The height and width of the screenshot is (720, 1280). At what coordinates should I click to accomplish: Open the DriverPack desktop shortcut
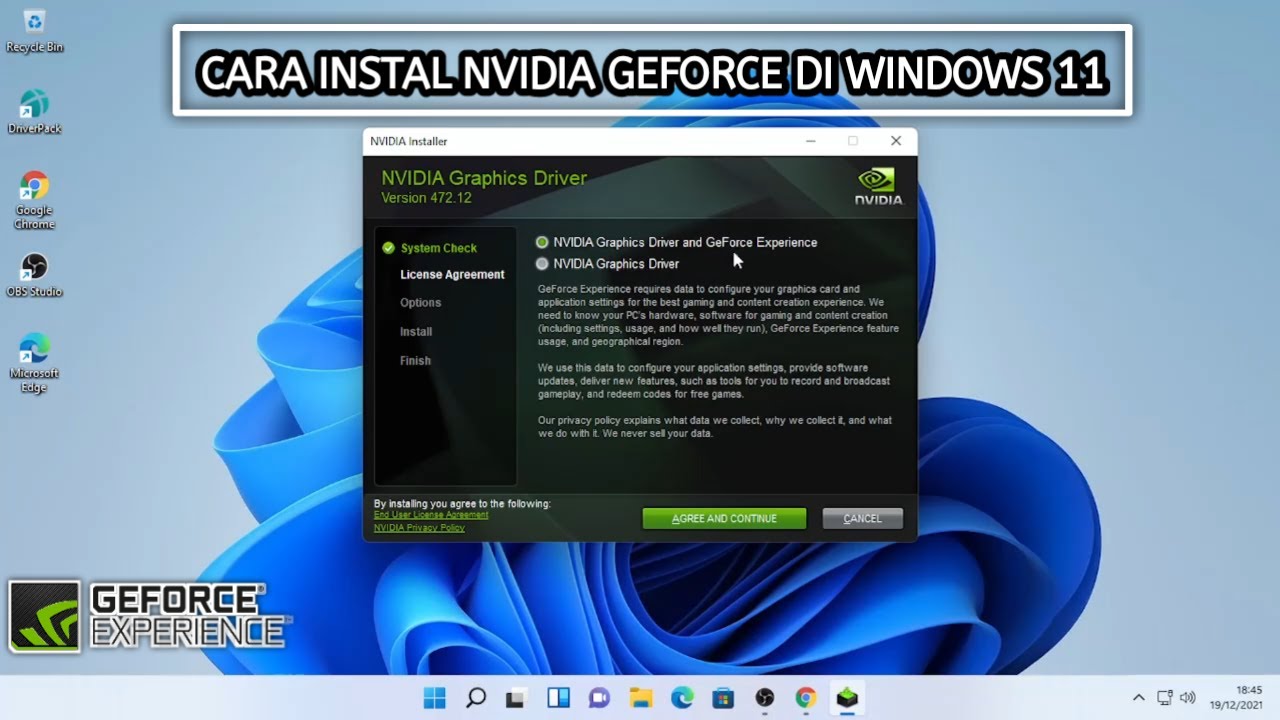point(34,111)
